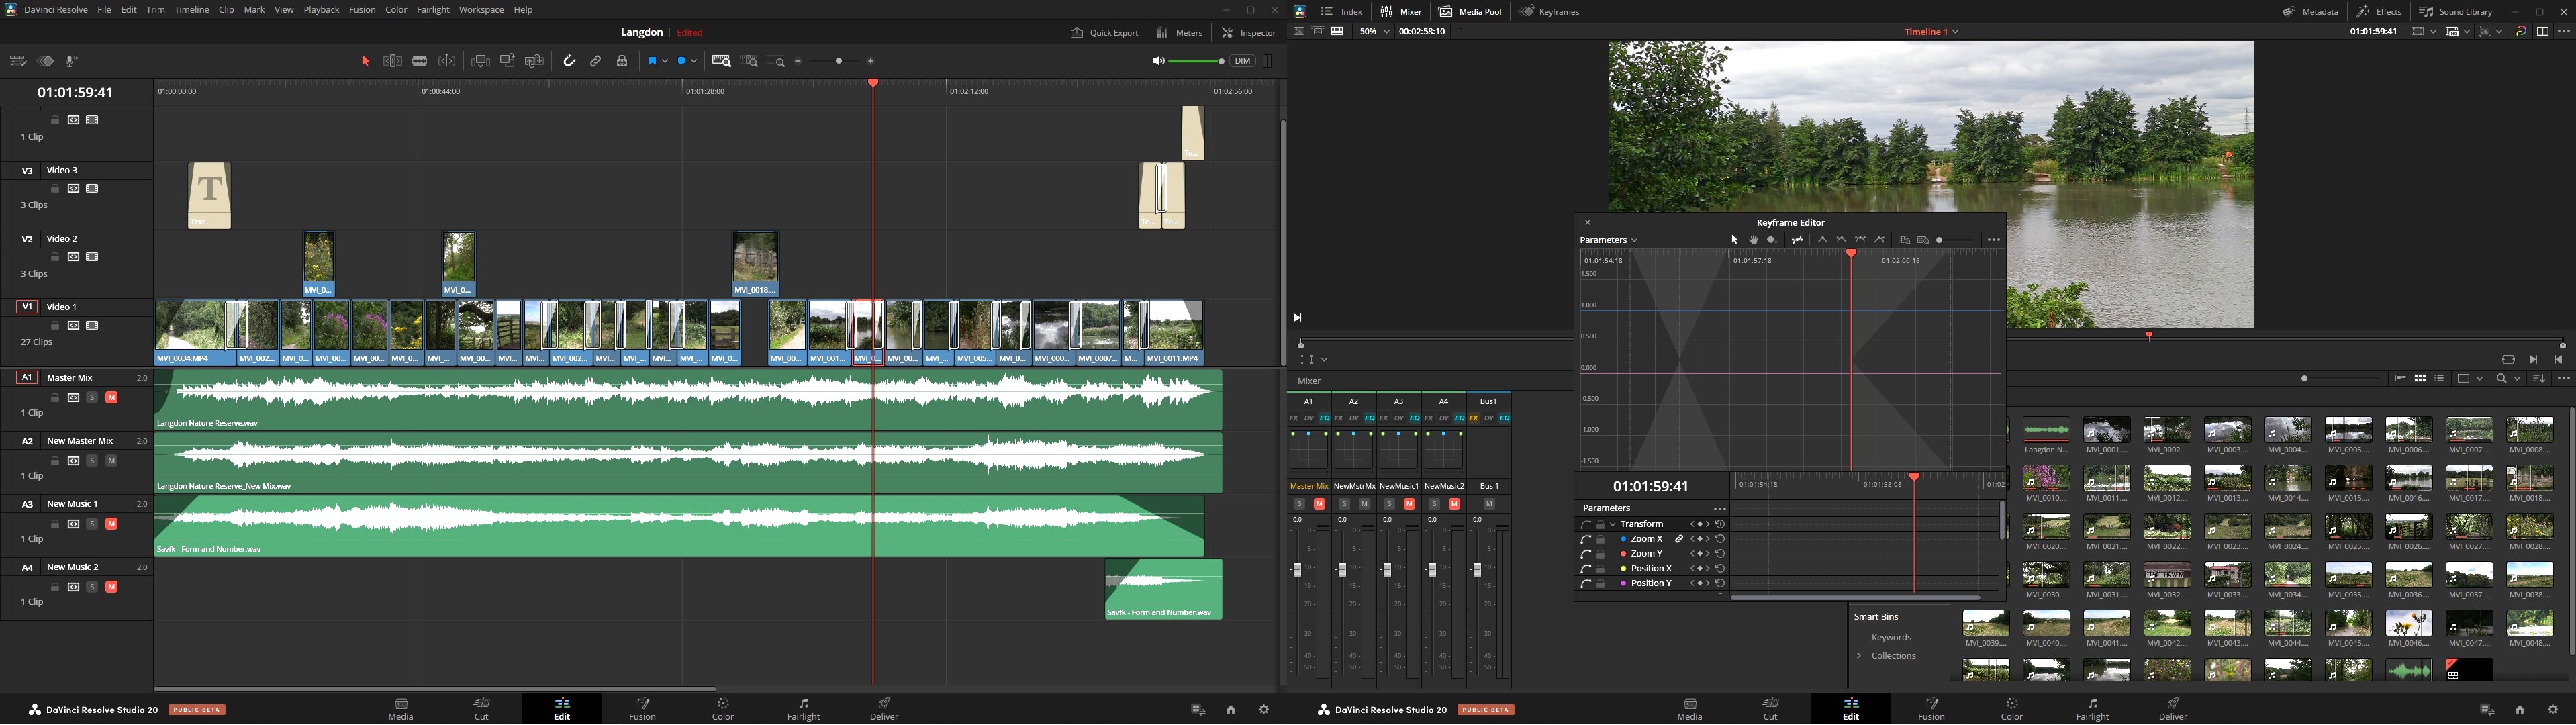Mute the A3 New Music 1 track in timeline
The height and width of the screenshot is (725, 2576).
point(111,524)
